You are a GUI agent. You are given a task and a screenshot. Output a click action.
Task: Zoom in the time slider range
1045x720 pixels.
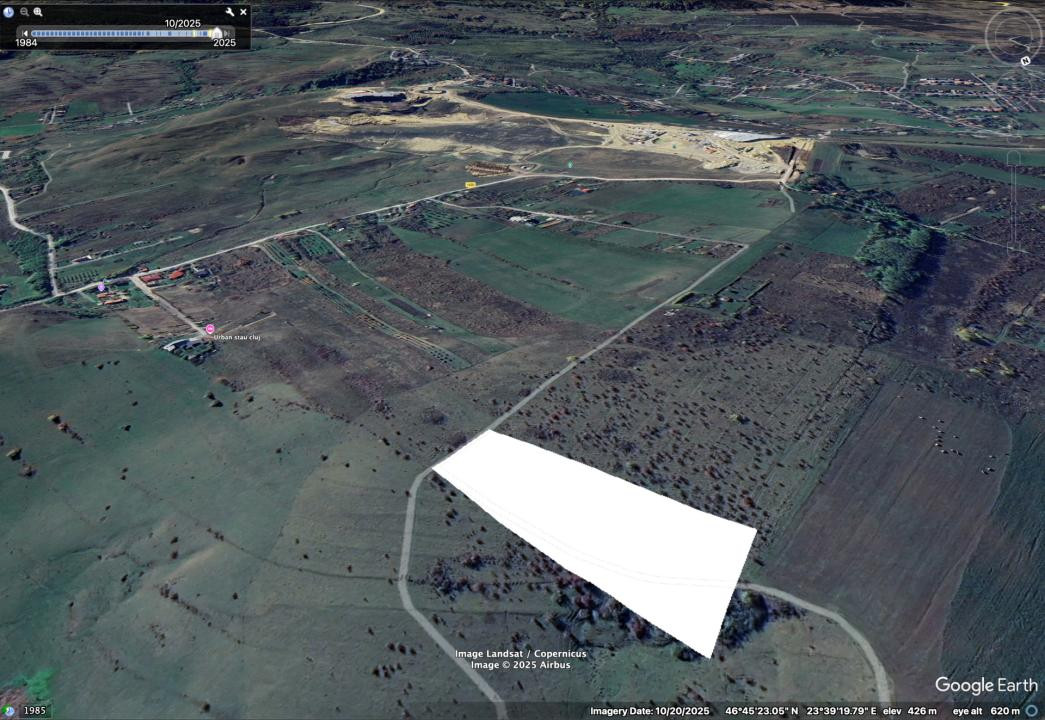38,12
